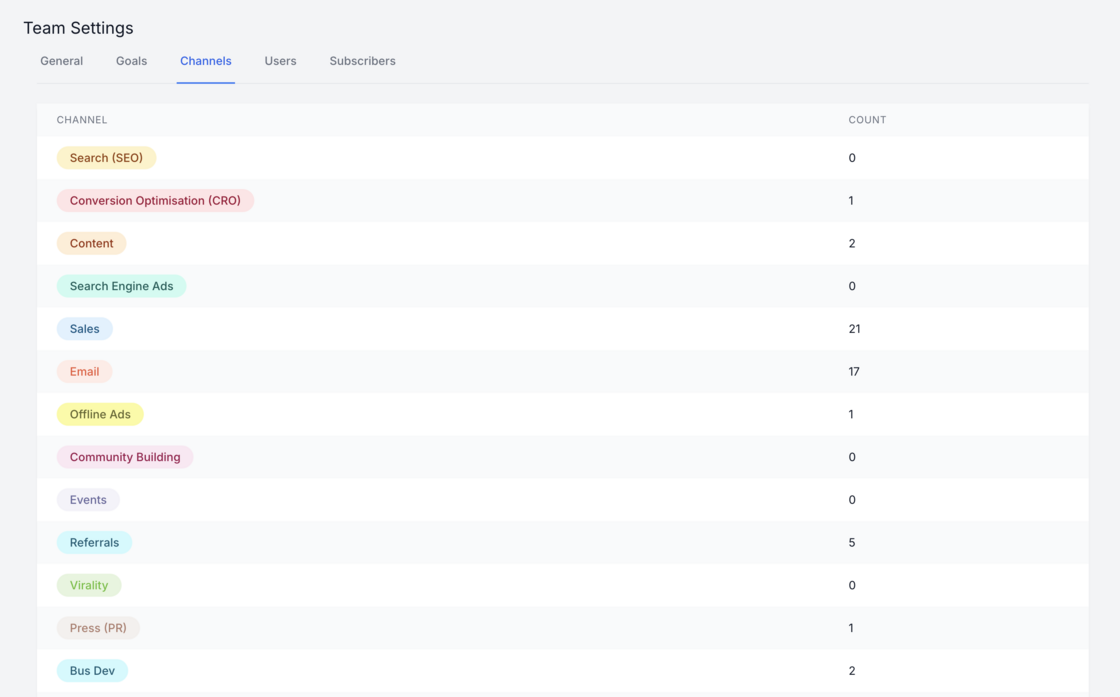Screen dimensions: 1120x697
Task: Select the Referrals channel tag
Action: [x=94, y=543]
